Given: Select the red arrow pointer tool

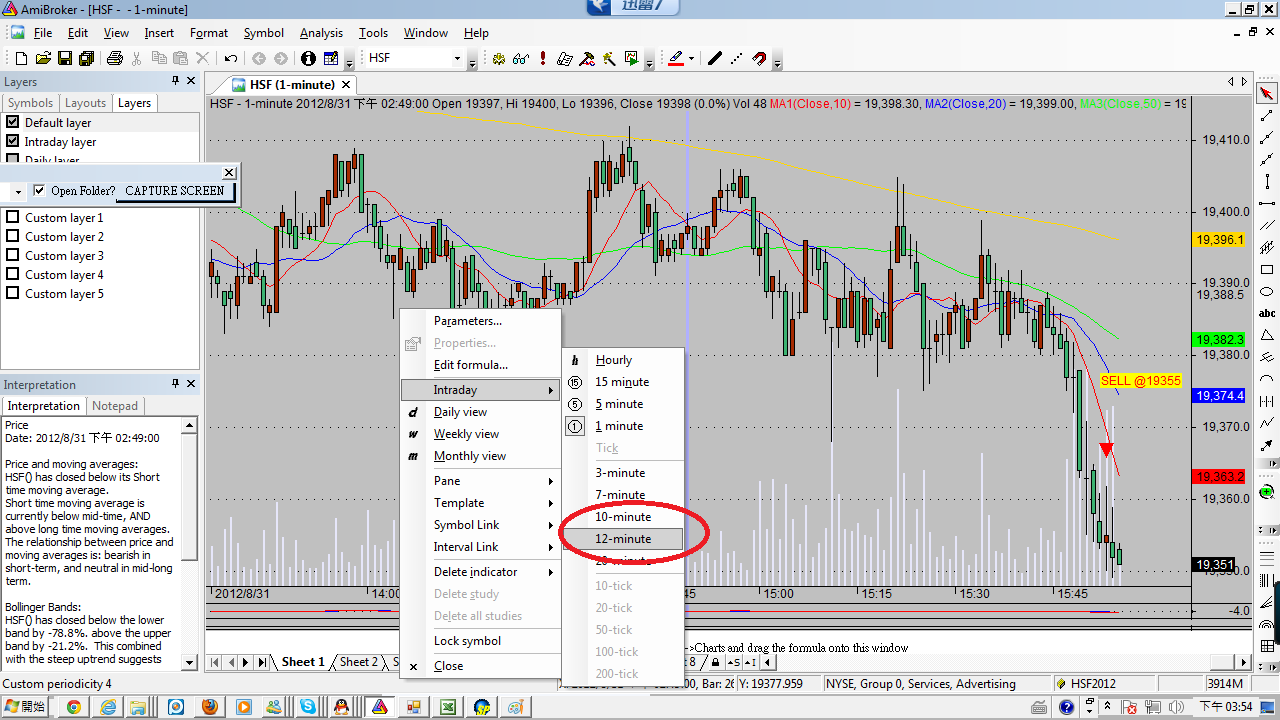Looking at the screenshot, I should point(1267,93).
